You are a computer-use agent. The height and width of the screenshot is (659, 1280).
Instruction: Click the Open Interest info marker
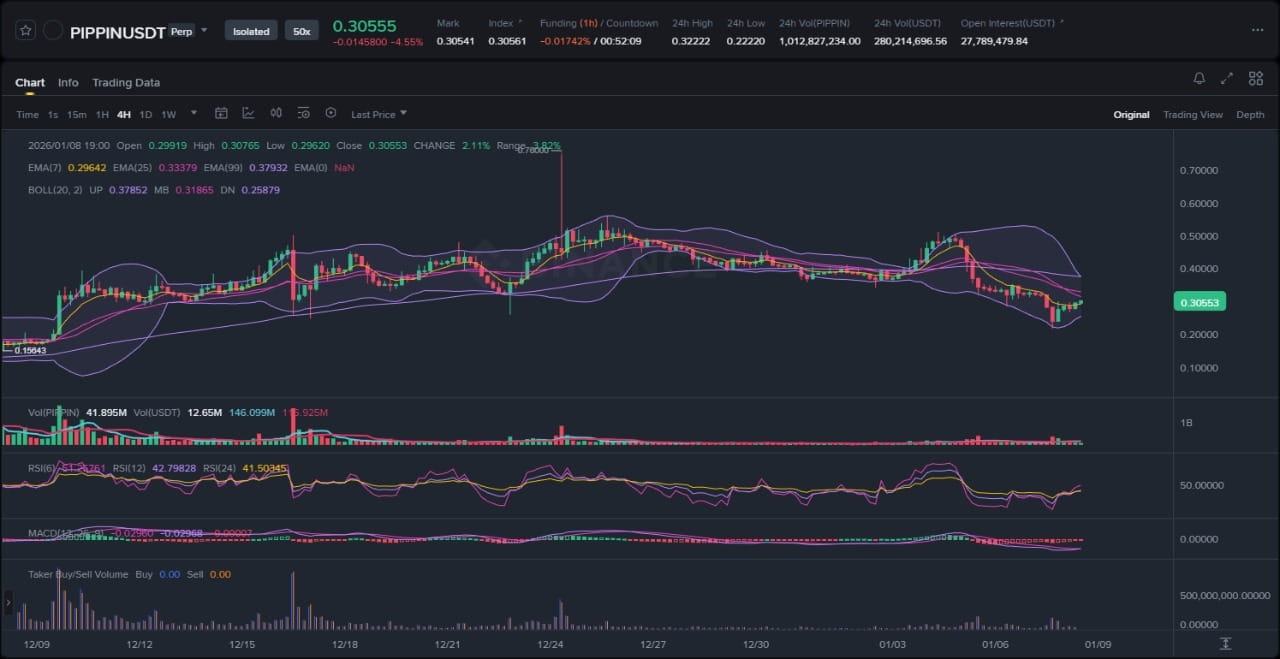click(x=1061, y=21)
